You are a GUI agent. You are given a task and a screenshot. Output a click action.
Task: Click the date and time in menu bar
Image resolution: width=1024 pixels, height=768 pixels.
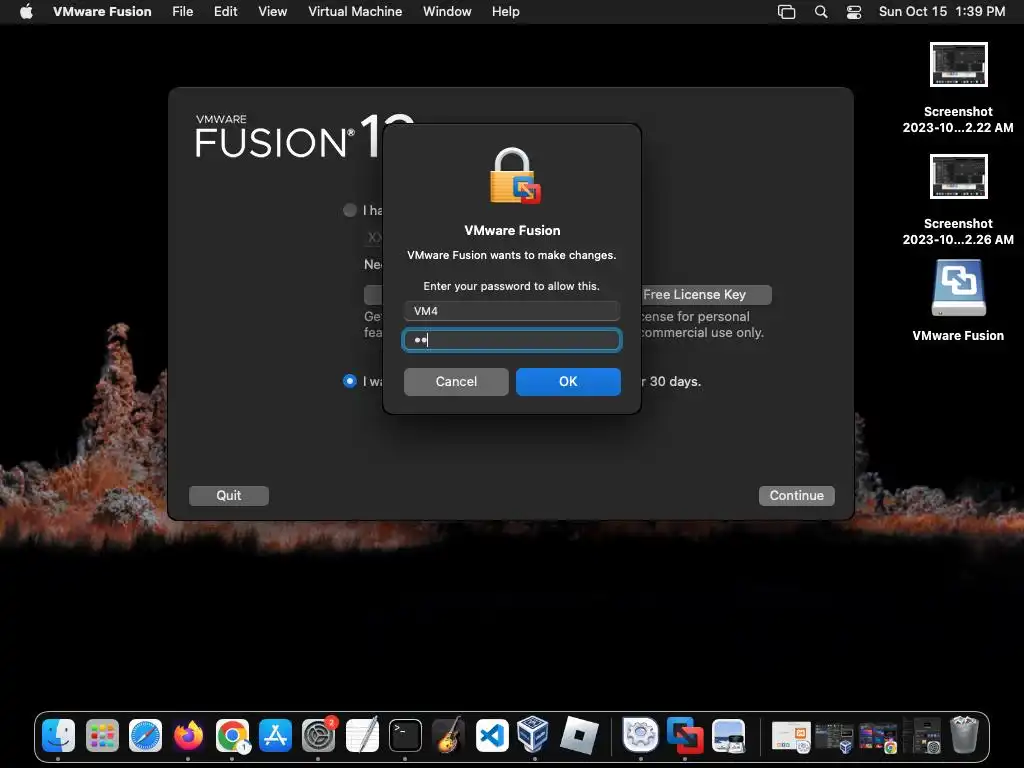click(942, 11)
